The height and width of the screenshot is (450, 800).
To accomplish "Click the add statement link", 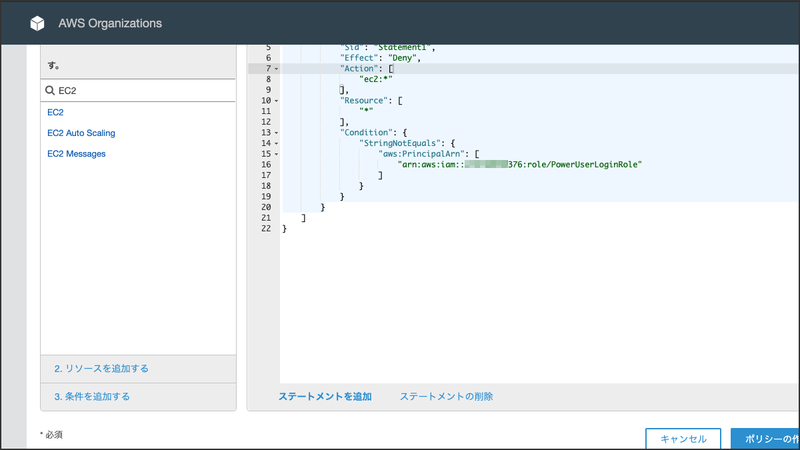I will (325, 396).
